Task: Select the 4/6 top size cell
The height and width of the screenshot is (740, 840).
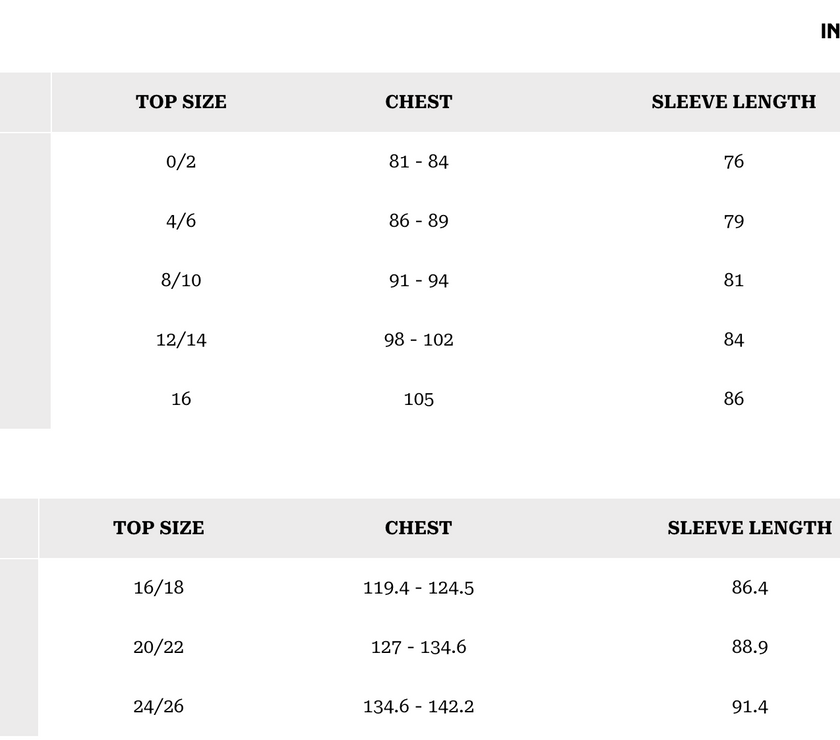Action: click(181, 221)
